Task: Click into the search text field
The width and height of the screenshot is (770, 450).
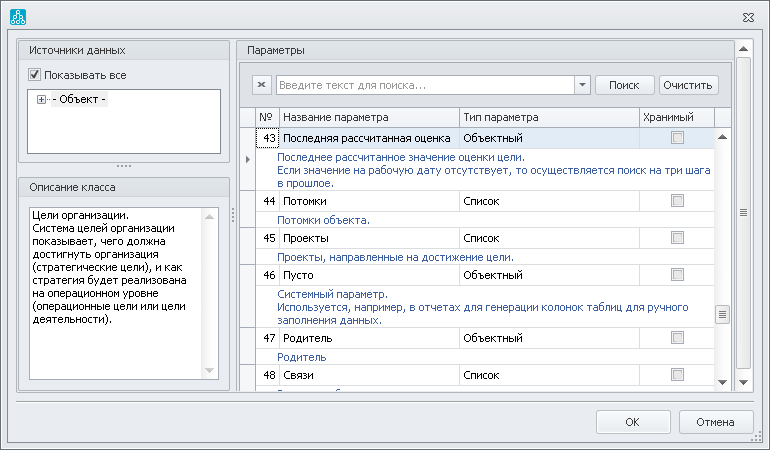Action: point(424,85)
